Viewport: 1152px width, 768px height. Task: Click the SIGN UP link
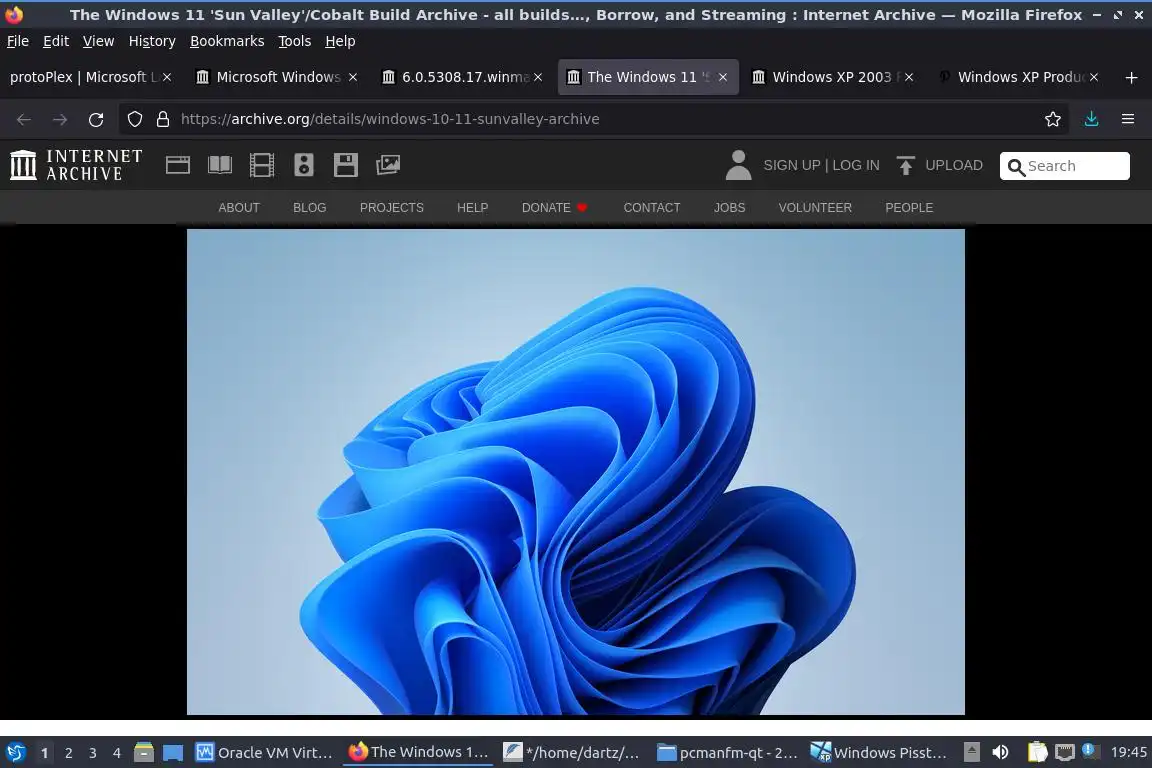791,165
